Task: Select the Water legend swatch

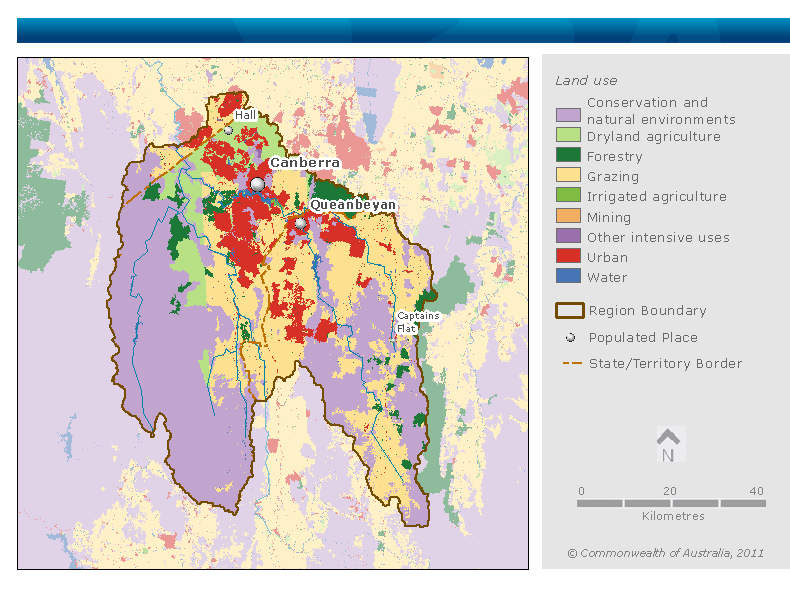Action: pyautogui.click(x=568, y=276)
